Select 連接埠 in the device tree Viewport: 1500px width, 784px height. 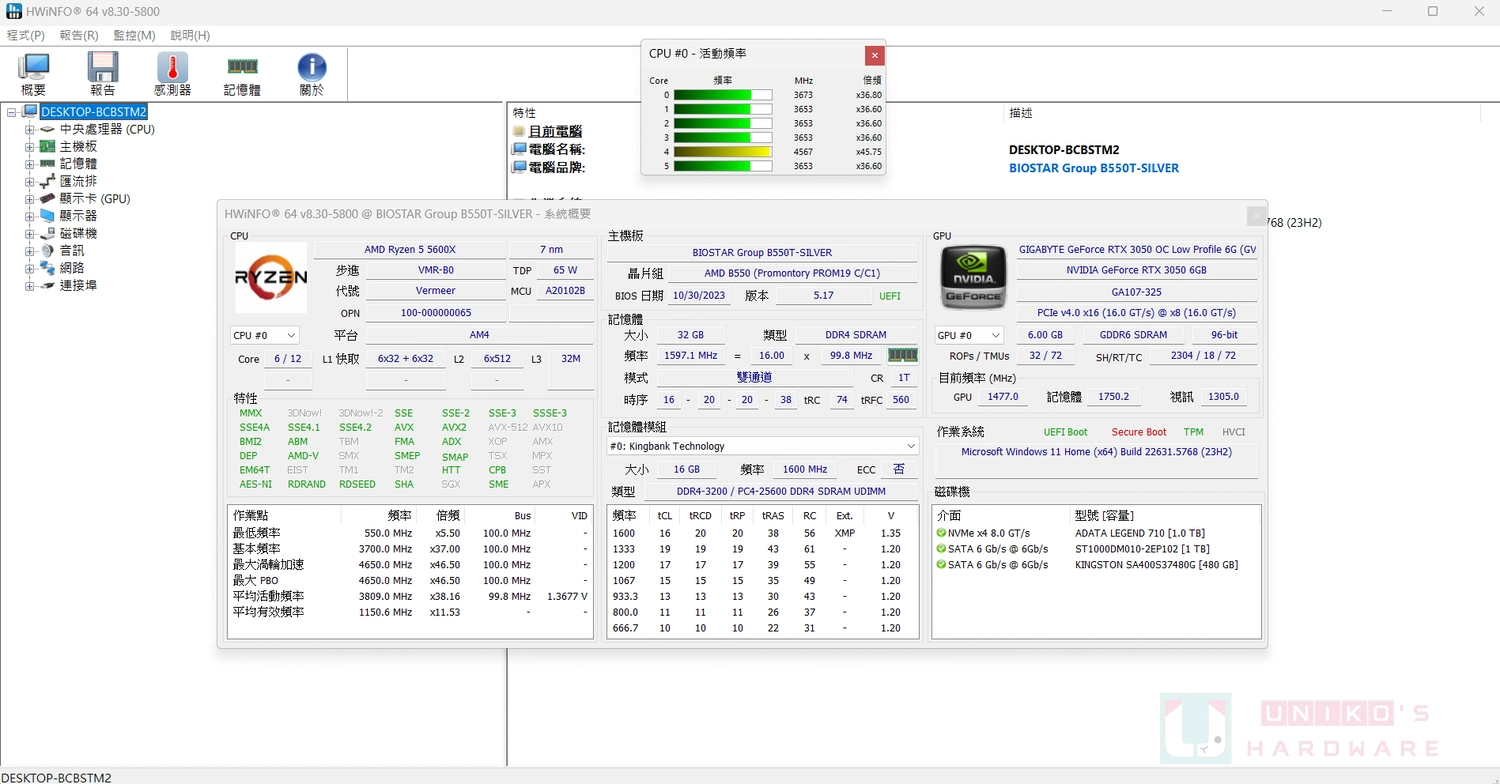(78, 285)
